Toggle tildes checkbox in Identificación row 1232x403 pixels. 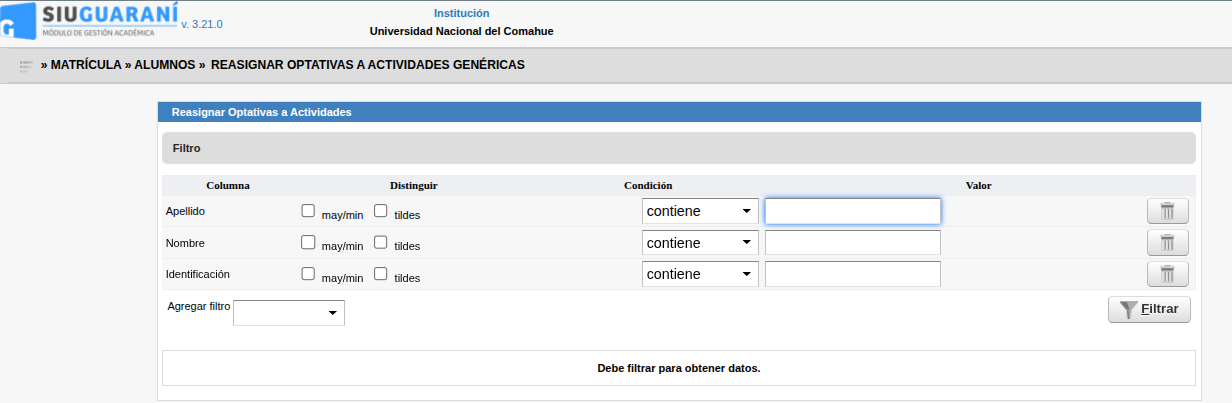(x=381, y=274)
